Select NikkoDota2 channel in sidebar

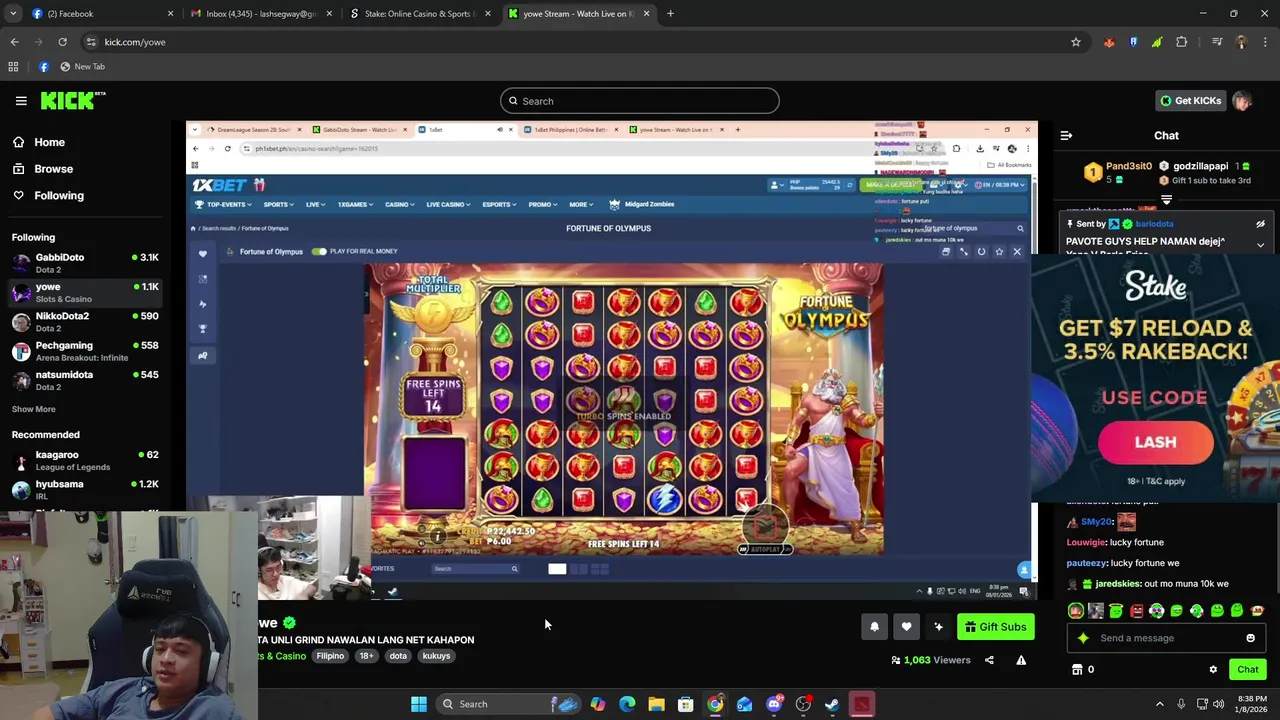pos(85,322)
